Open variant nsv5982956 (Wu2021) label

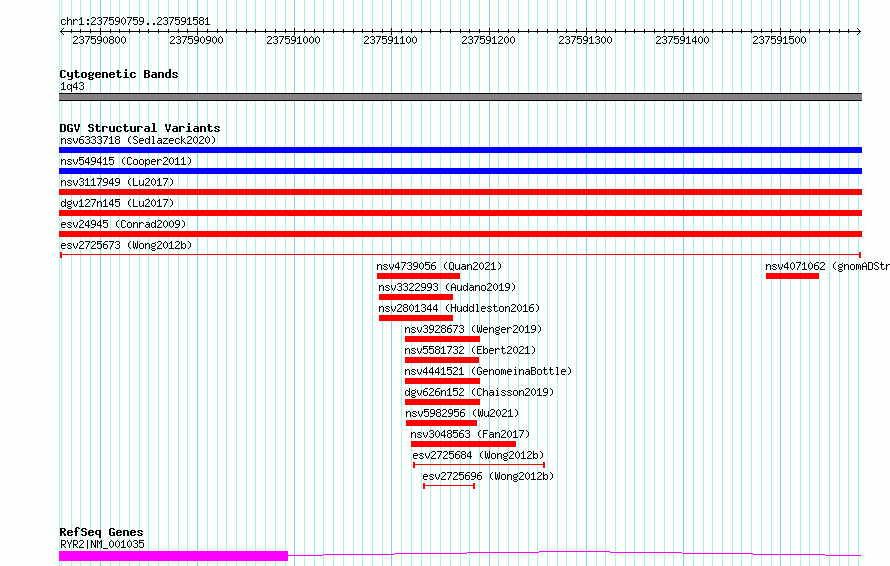pyautogui.click(x=462, y=413)
